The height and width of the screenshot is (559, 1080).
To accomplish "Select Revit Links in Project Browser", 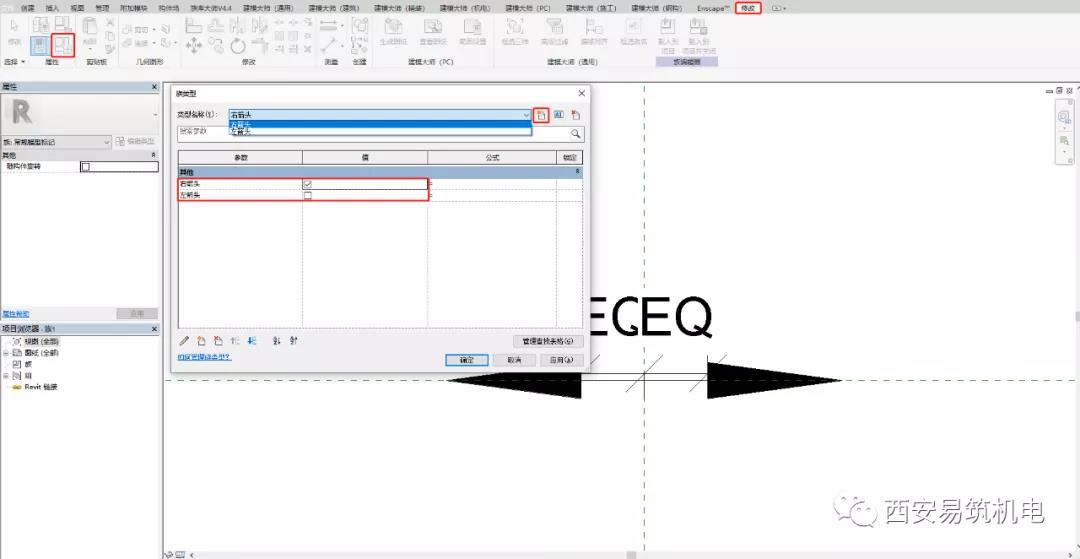I will coord(41,387).
